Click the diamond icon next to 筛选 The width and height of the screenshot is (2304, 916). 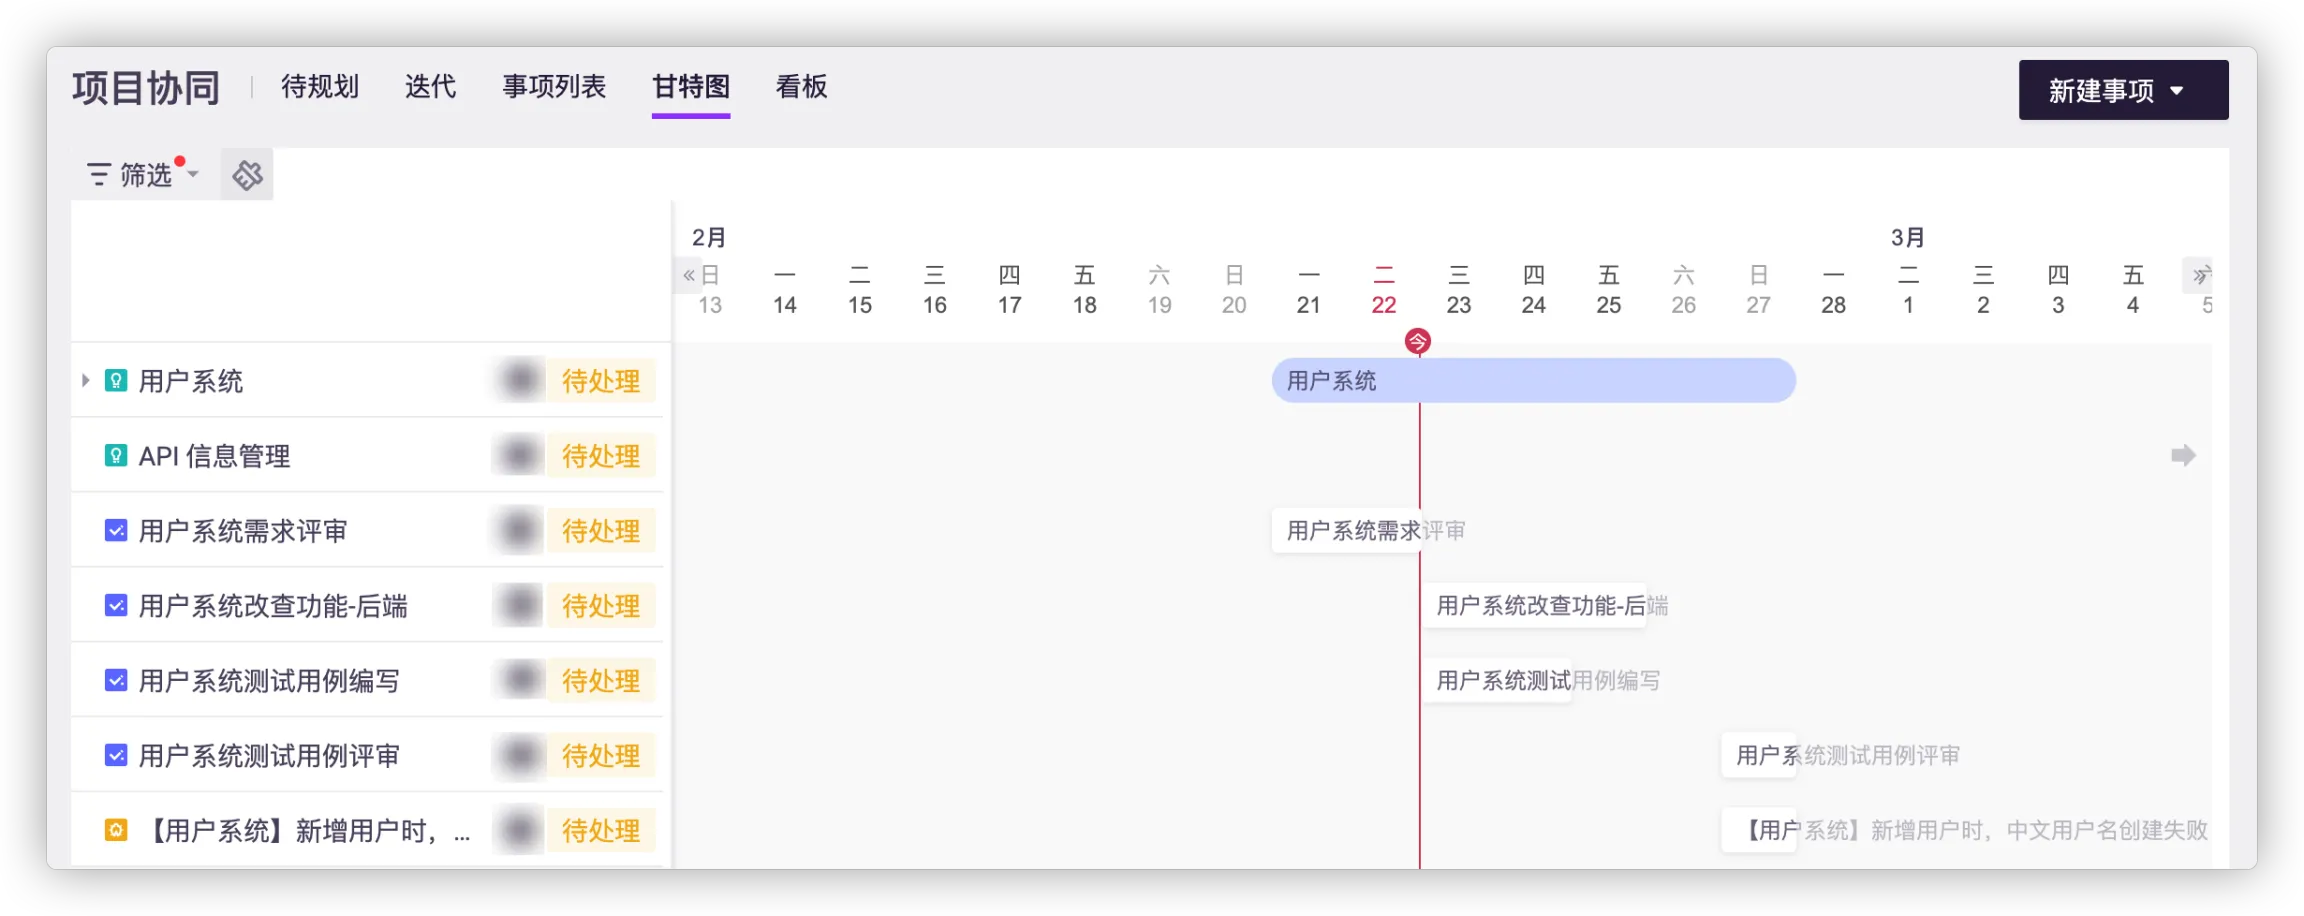(247, 175)
